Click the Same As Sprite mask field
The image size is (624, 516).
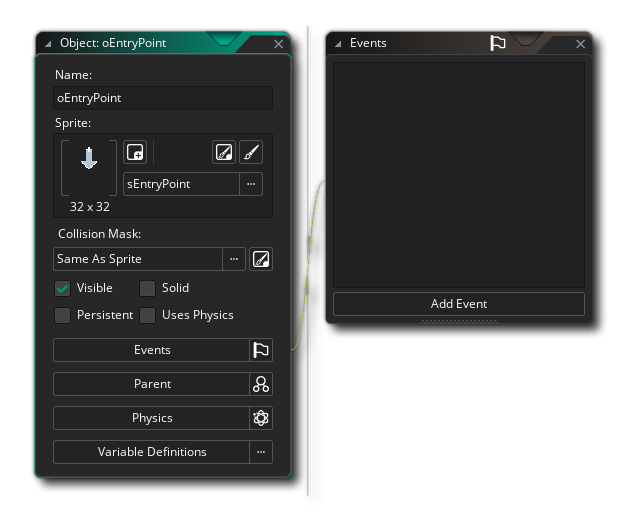[138, 259]
